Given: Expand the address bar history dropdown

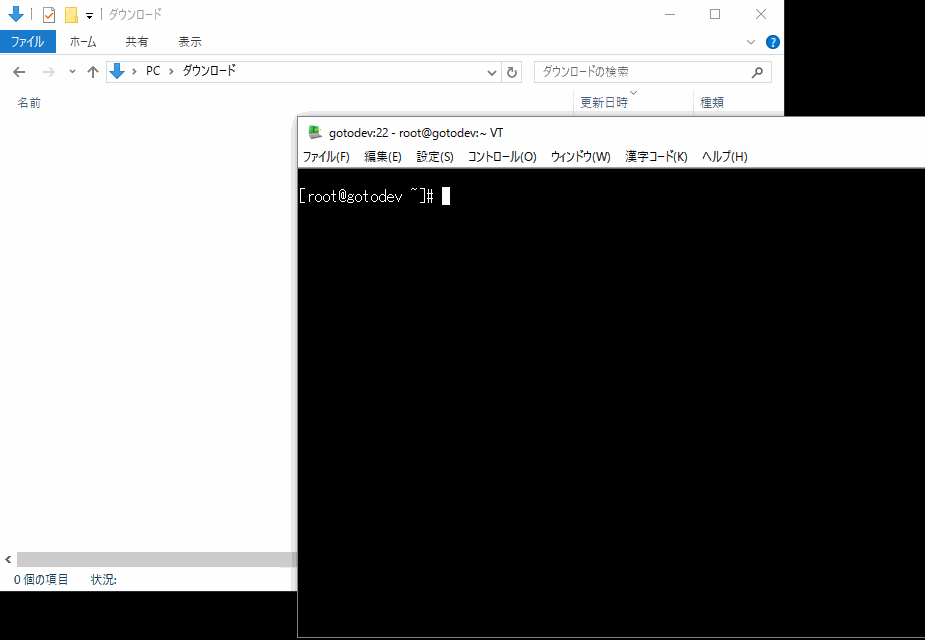Looking at the screenshot, I should [x=491, y=72].
